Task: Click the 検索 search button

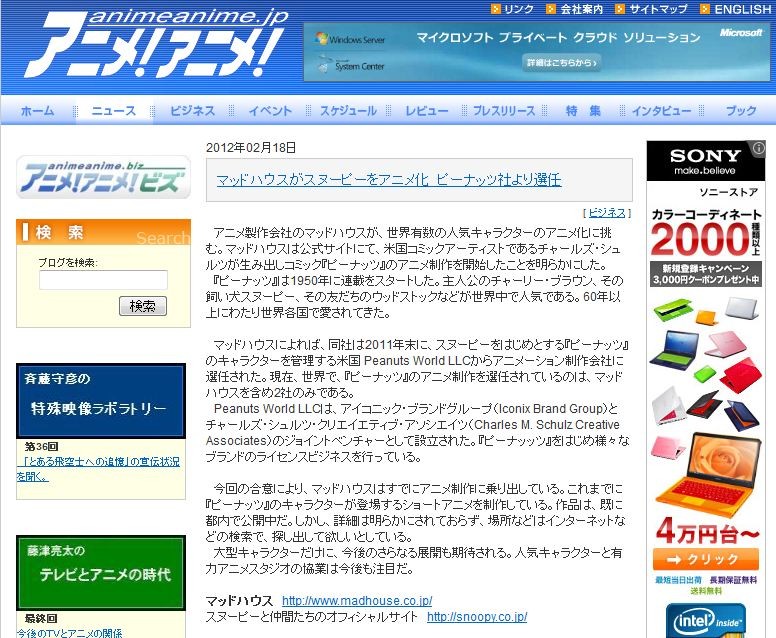Action: (x=143, y=306)
